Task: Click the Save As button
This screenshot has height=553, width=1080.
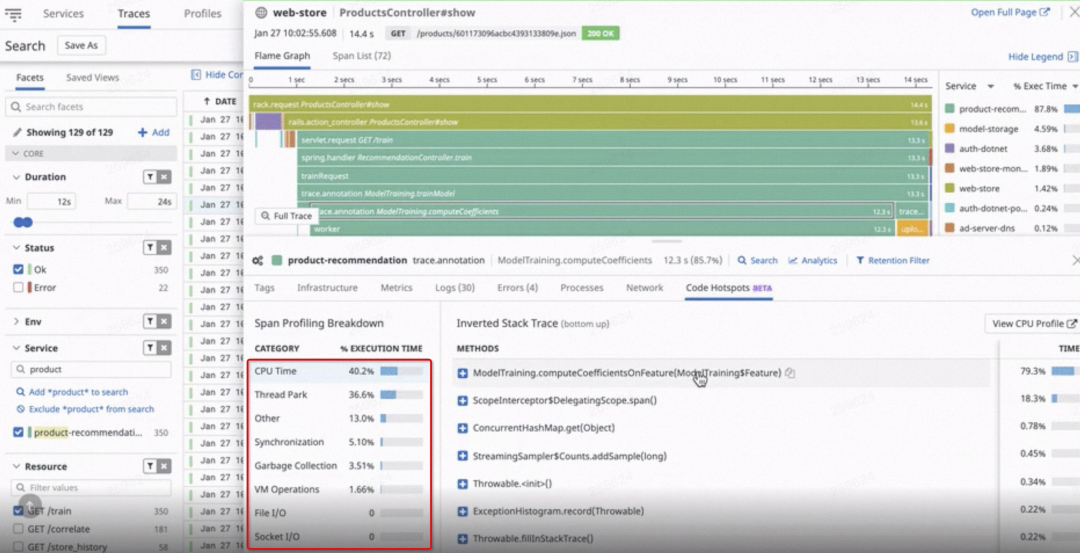Action: click(81, 45)
